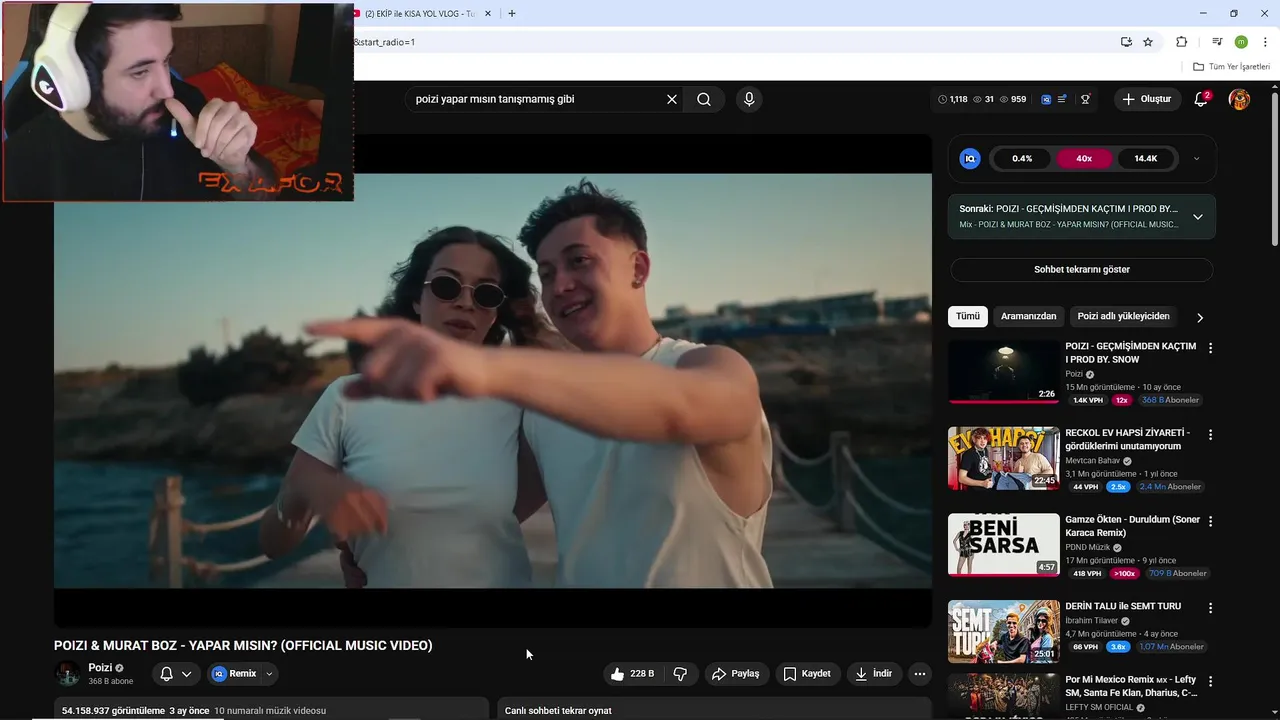Click the 1,118 stat in vidIQ bar
The width and height of the screenshot is (1280, 720).
[953, 99]
